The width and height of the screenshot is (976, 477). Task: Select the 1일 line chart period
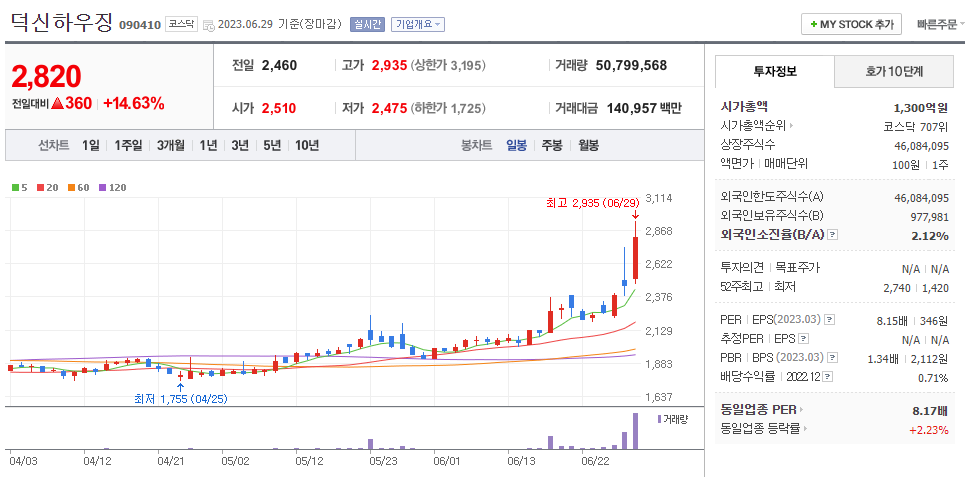[x=90, y=145]
